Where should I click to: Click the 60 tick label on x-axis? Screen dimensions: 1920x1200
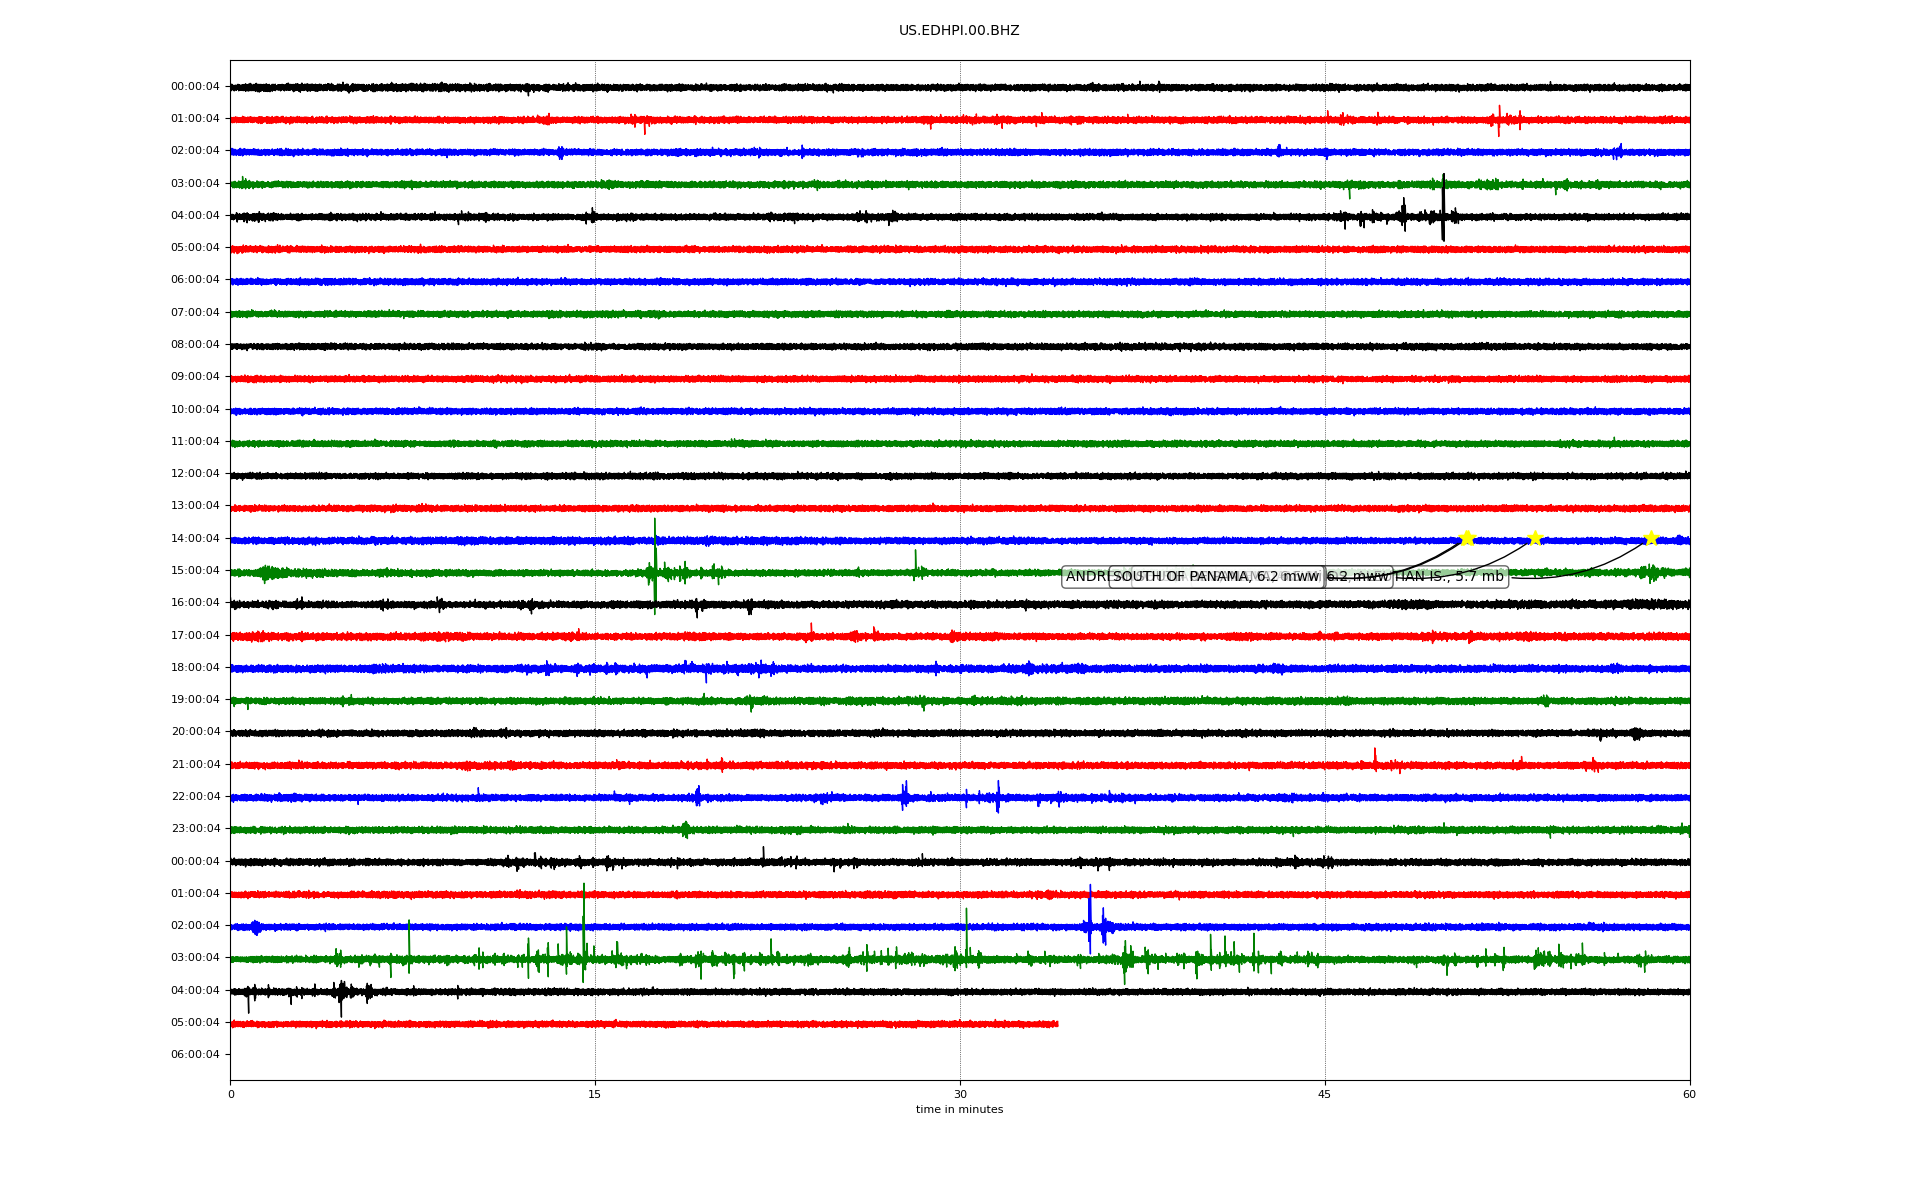(1689, 1095)
